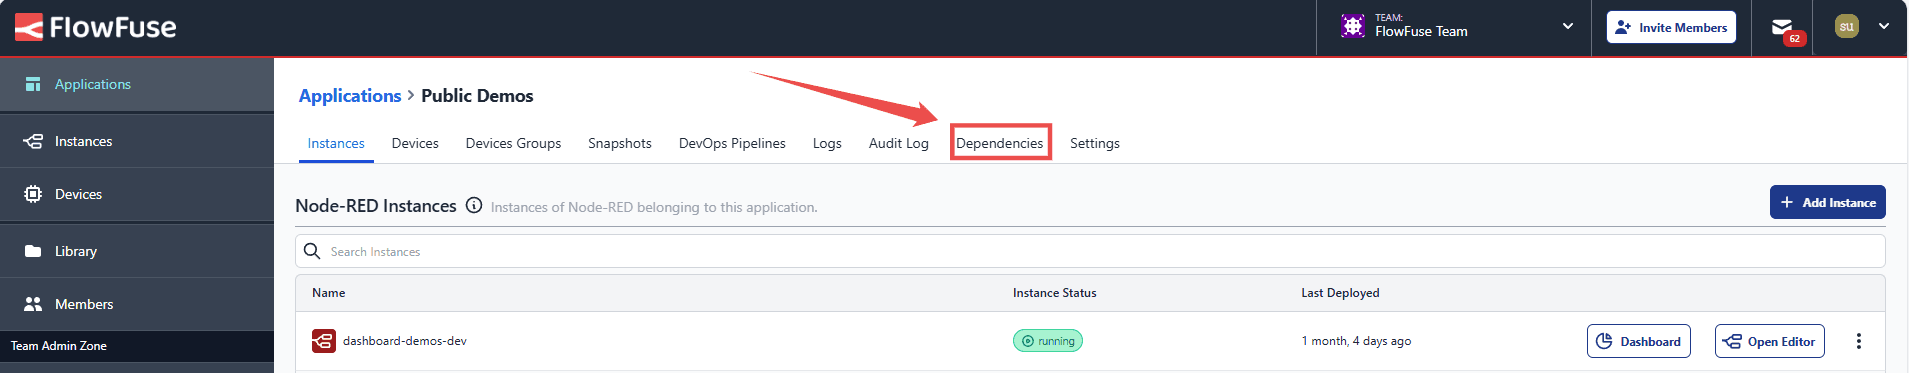Select the Instances tab
Viewport: 1909px width, 373px height.
coord(336,143)
